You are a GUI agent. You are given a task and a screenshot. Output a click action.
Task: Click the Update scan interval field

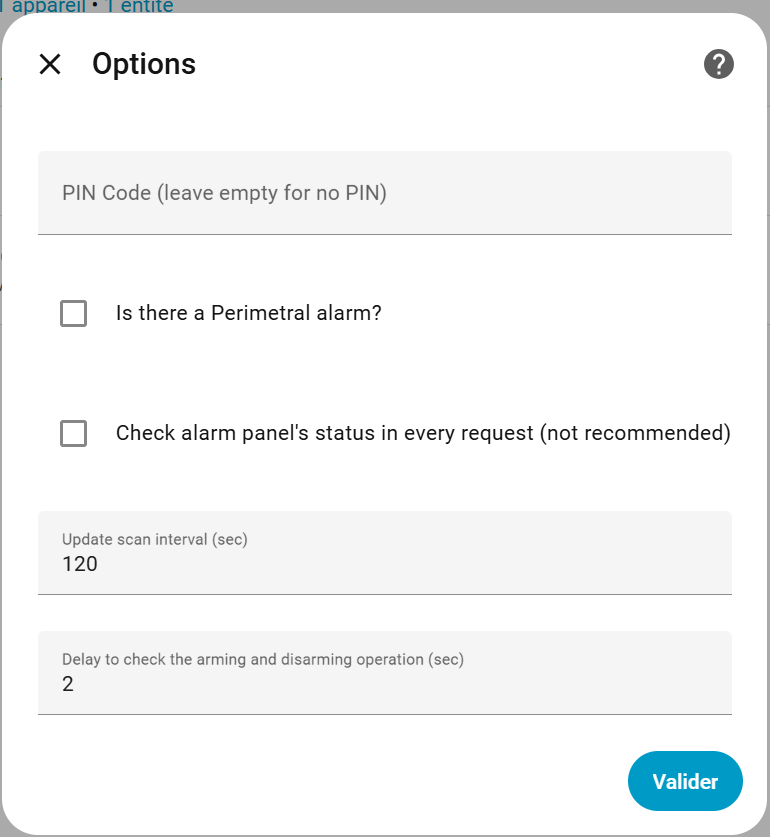385,553
